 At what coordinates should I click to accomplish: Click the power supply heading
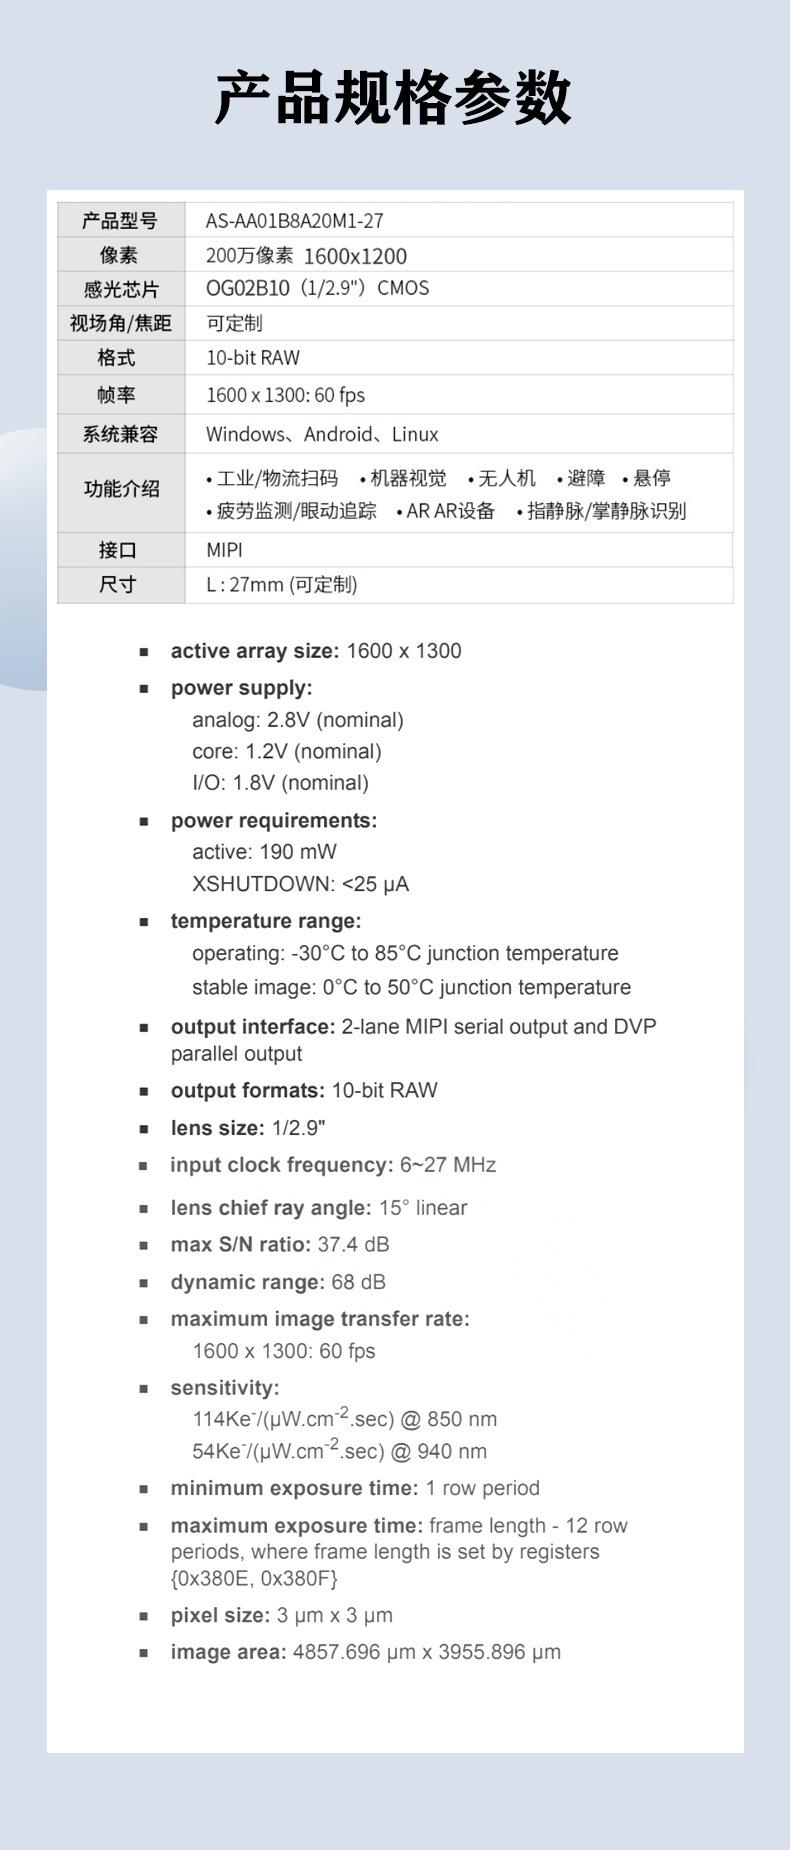pos(241,688)
